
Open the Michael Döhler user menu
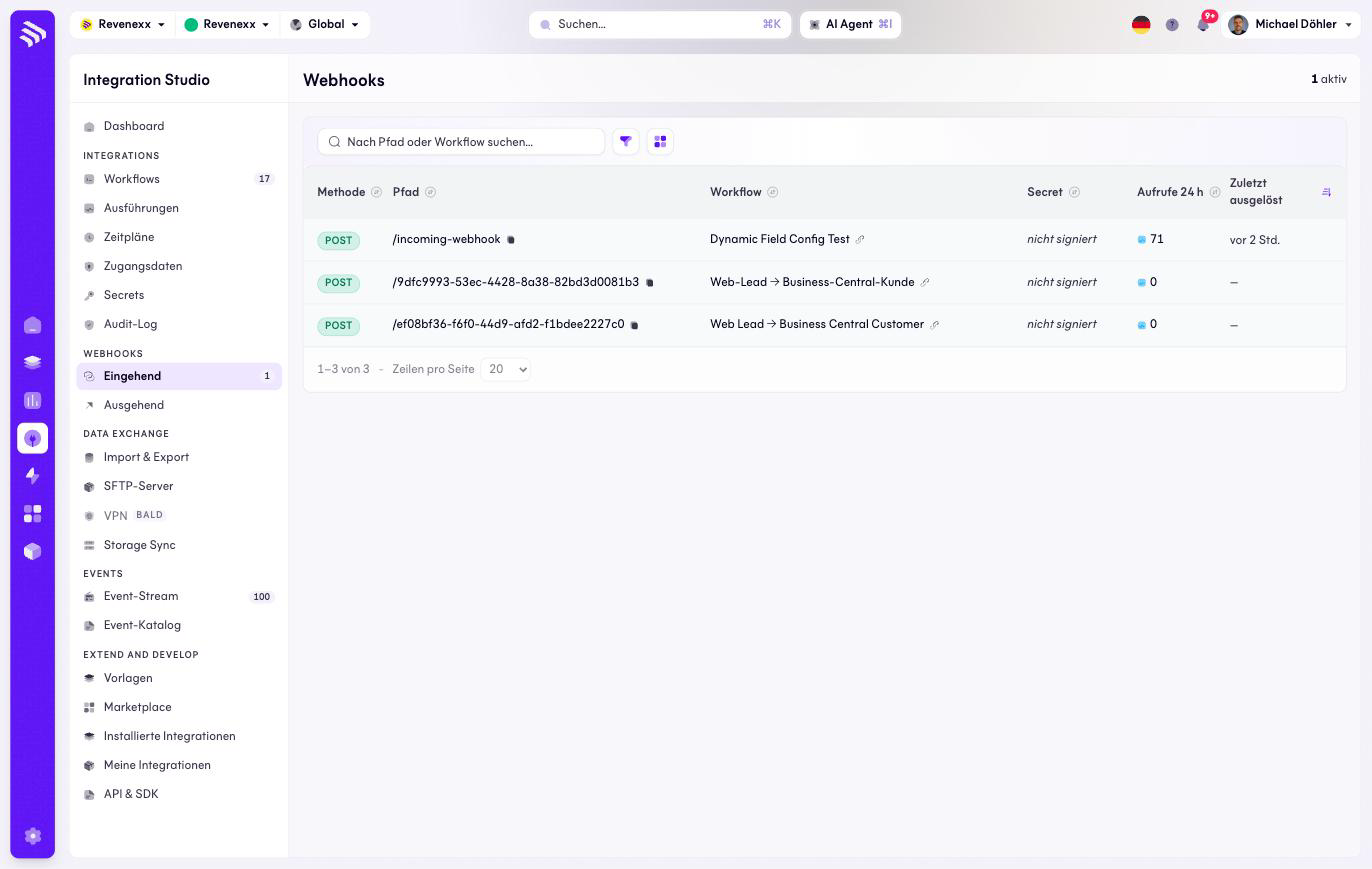click(x=1289, y=25)
